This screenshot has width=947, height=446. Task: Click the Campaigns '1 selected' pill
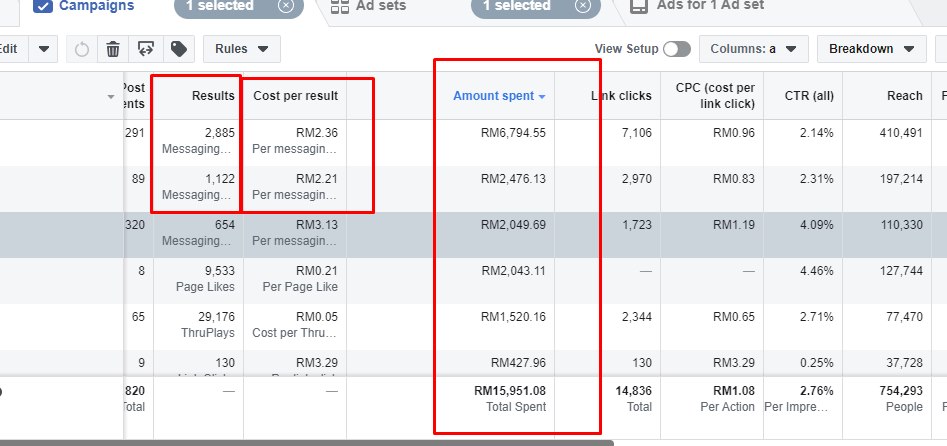point(239,6)
